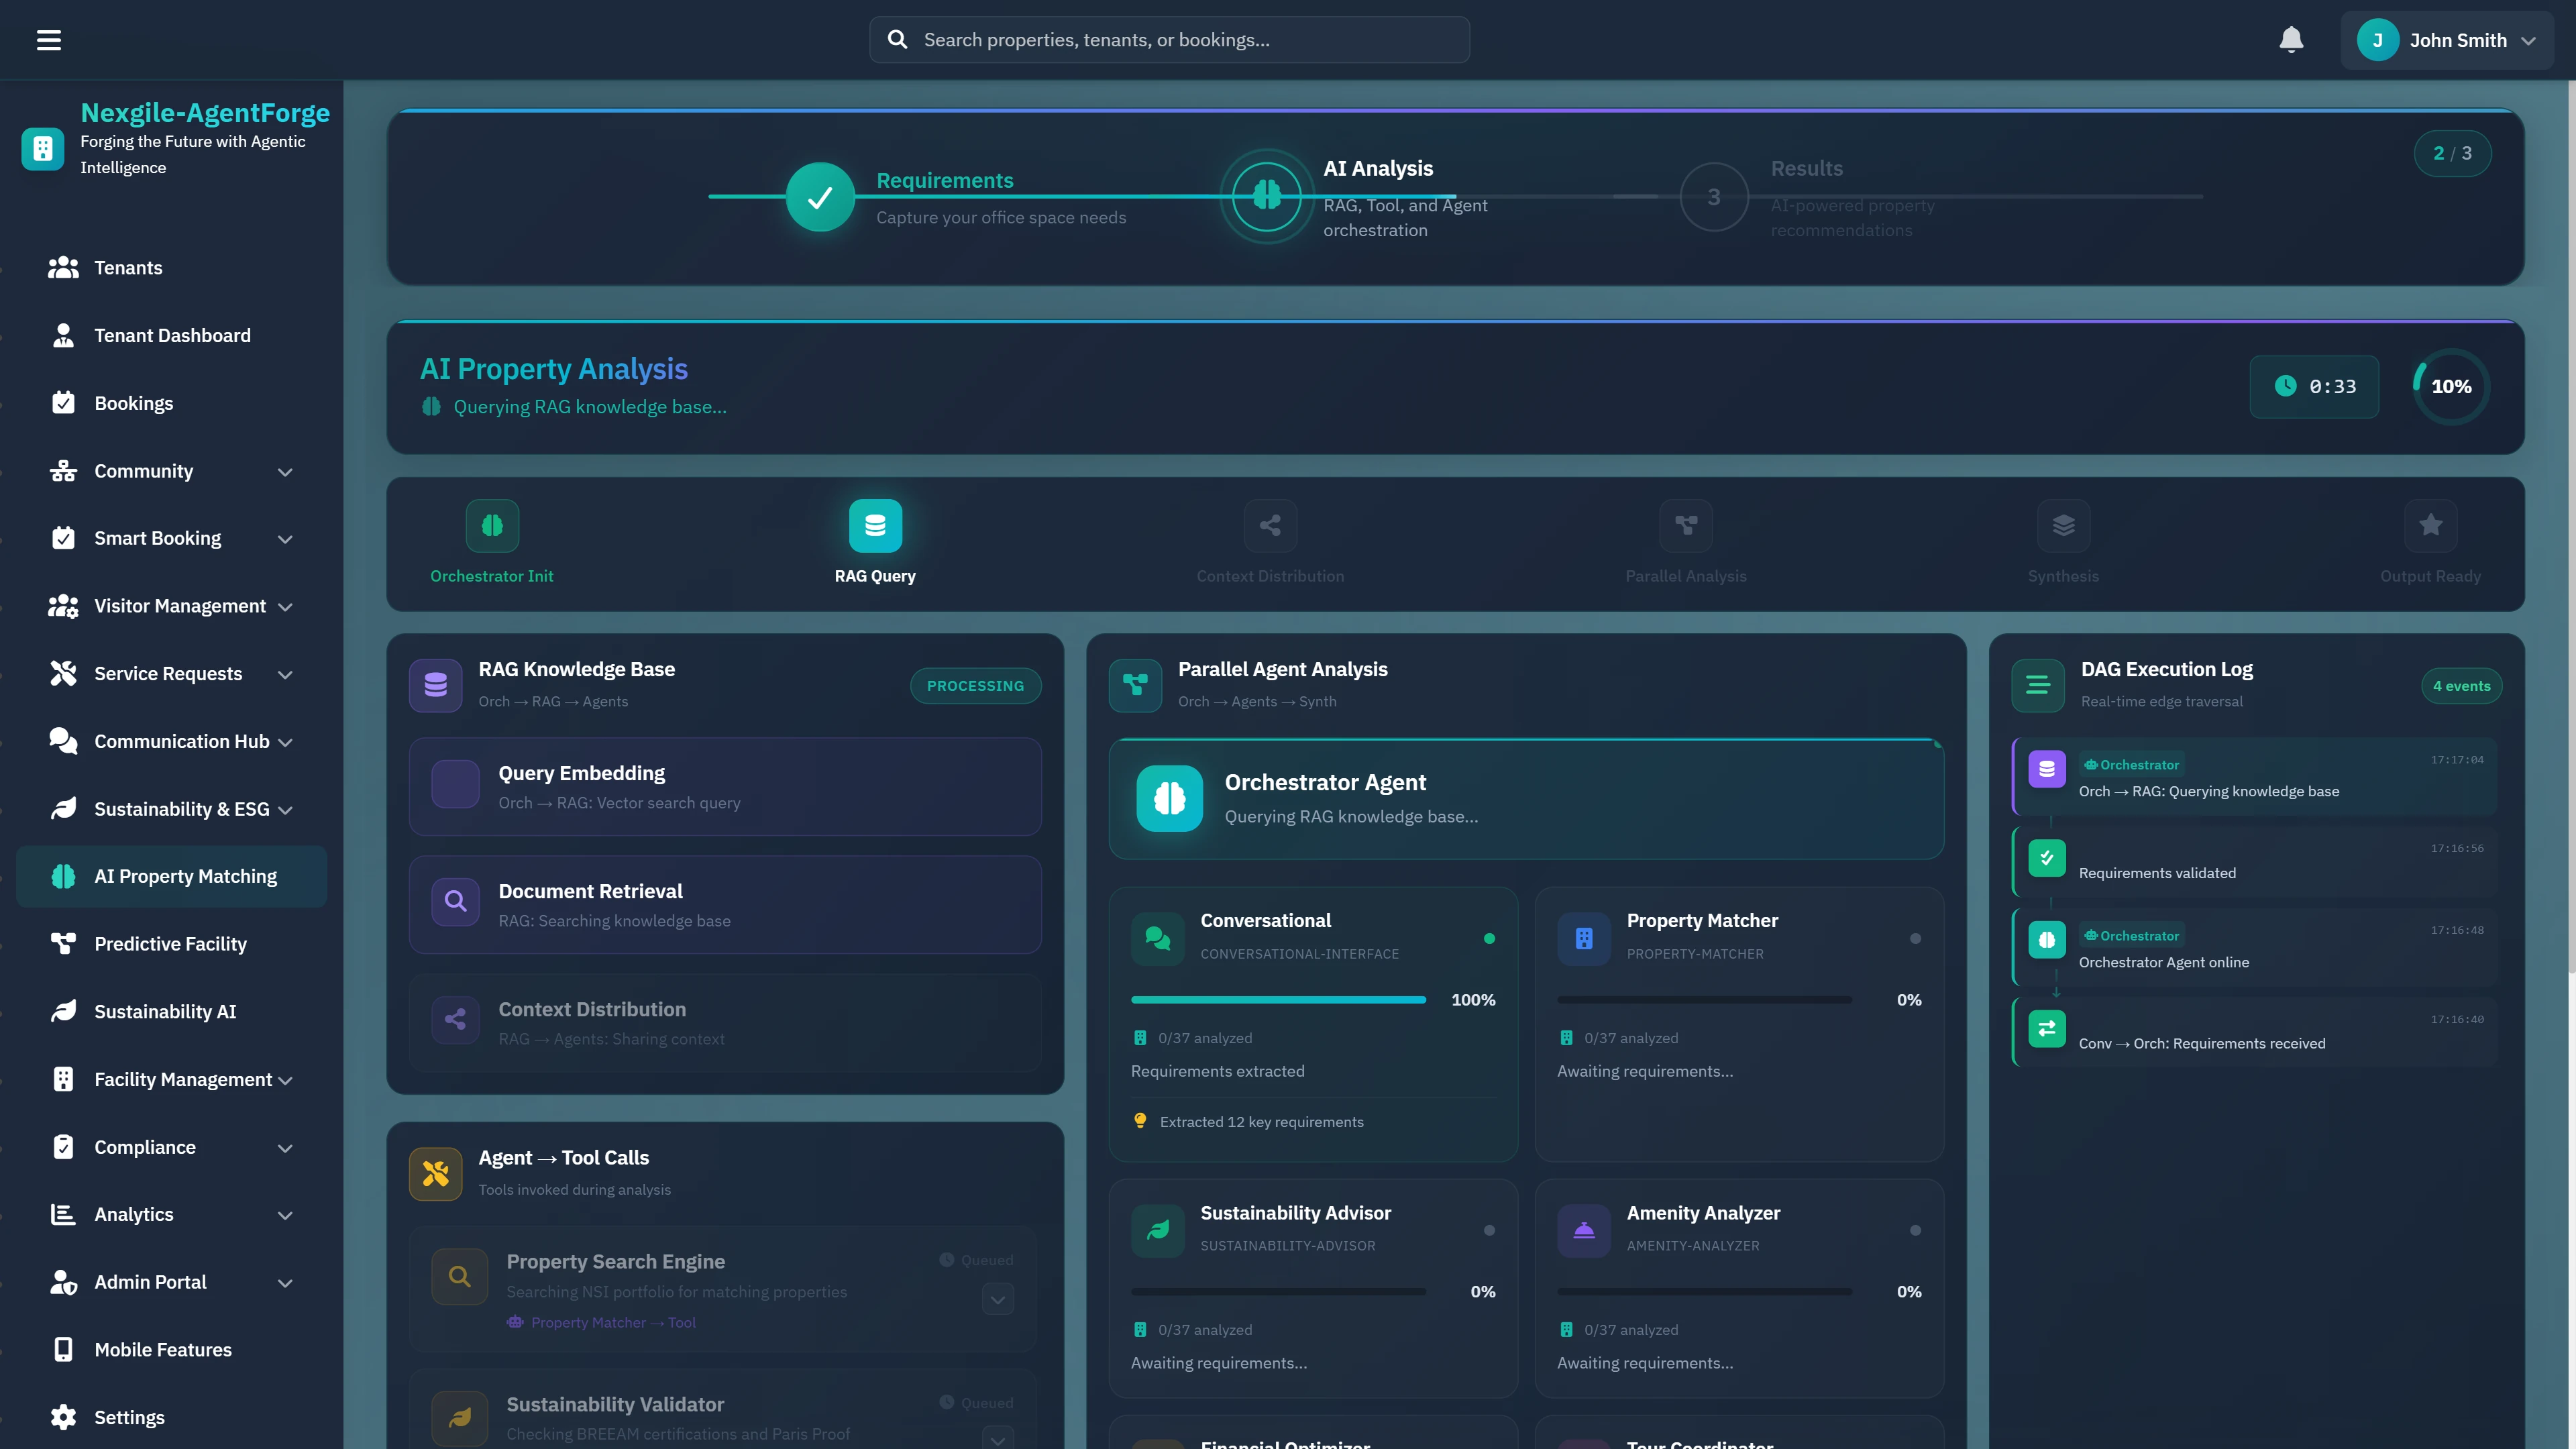Toggle the sidebar with the hamburger menu
Viewport: 2576px width, 1449px height.
click(x=49, y=39)
